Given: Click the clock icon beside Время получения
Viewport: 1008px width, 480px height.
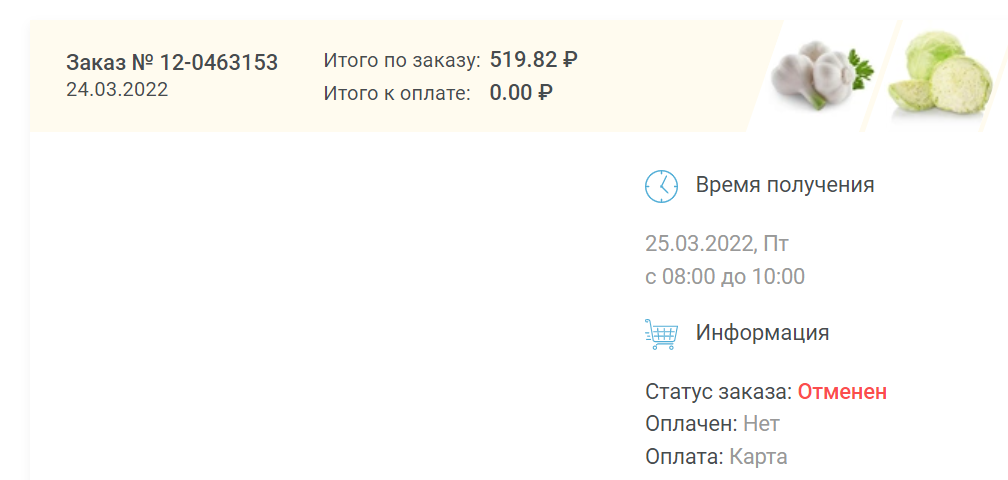Looking at the screenshot, I should 662,186.
